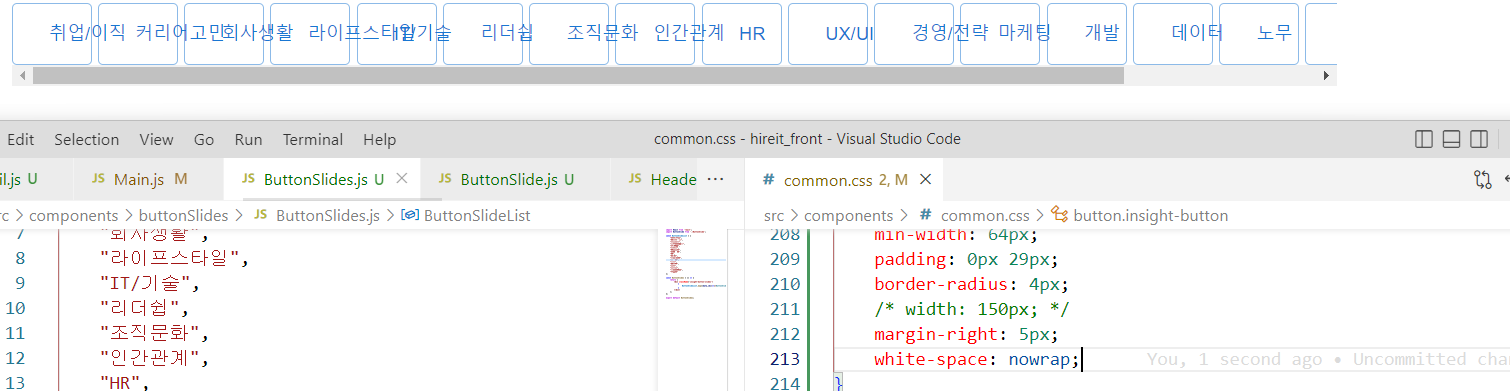The image size is (1510, 391).
Task: Open the Go menu
Action: pos(204,139)
